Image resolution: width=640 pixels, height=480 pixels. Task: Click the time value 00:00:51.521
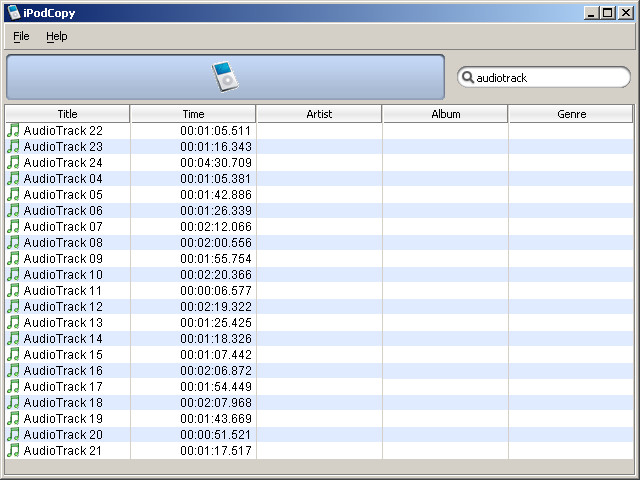coord(216,434)
